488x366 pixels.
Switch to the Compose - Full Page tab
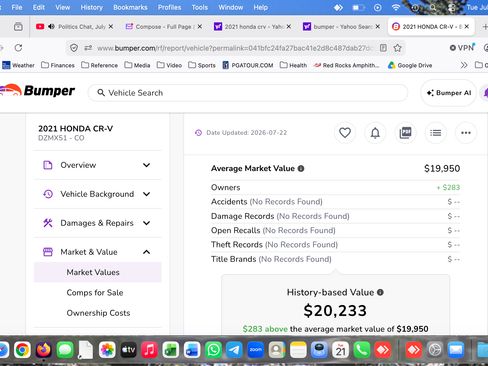tap(163, 26)
